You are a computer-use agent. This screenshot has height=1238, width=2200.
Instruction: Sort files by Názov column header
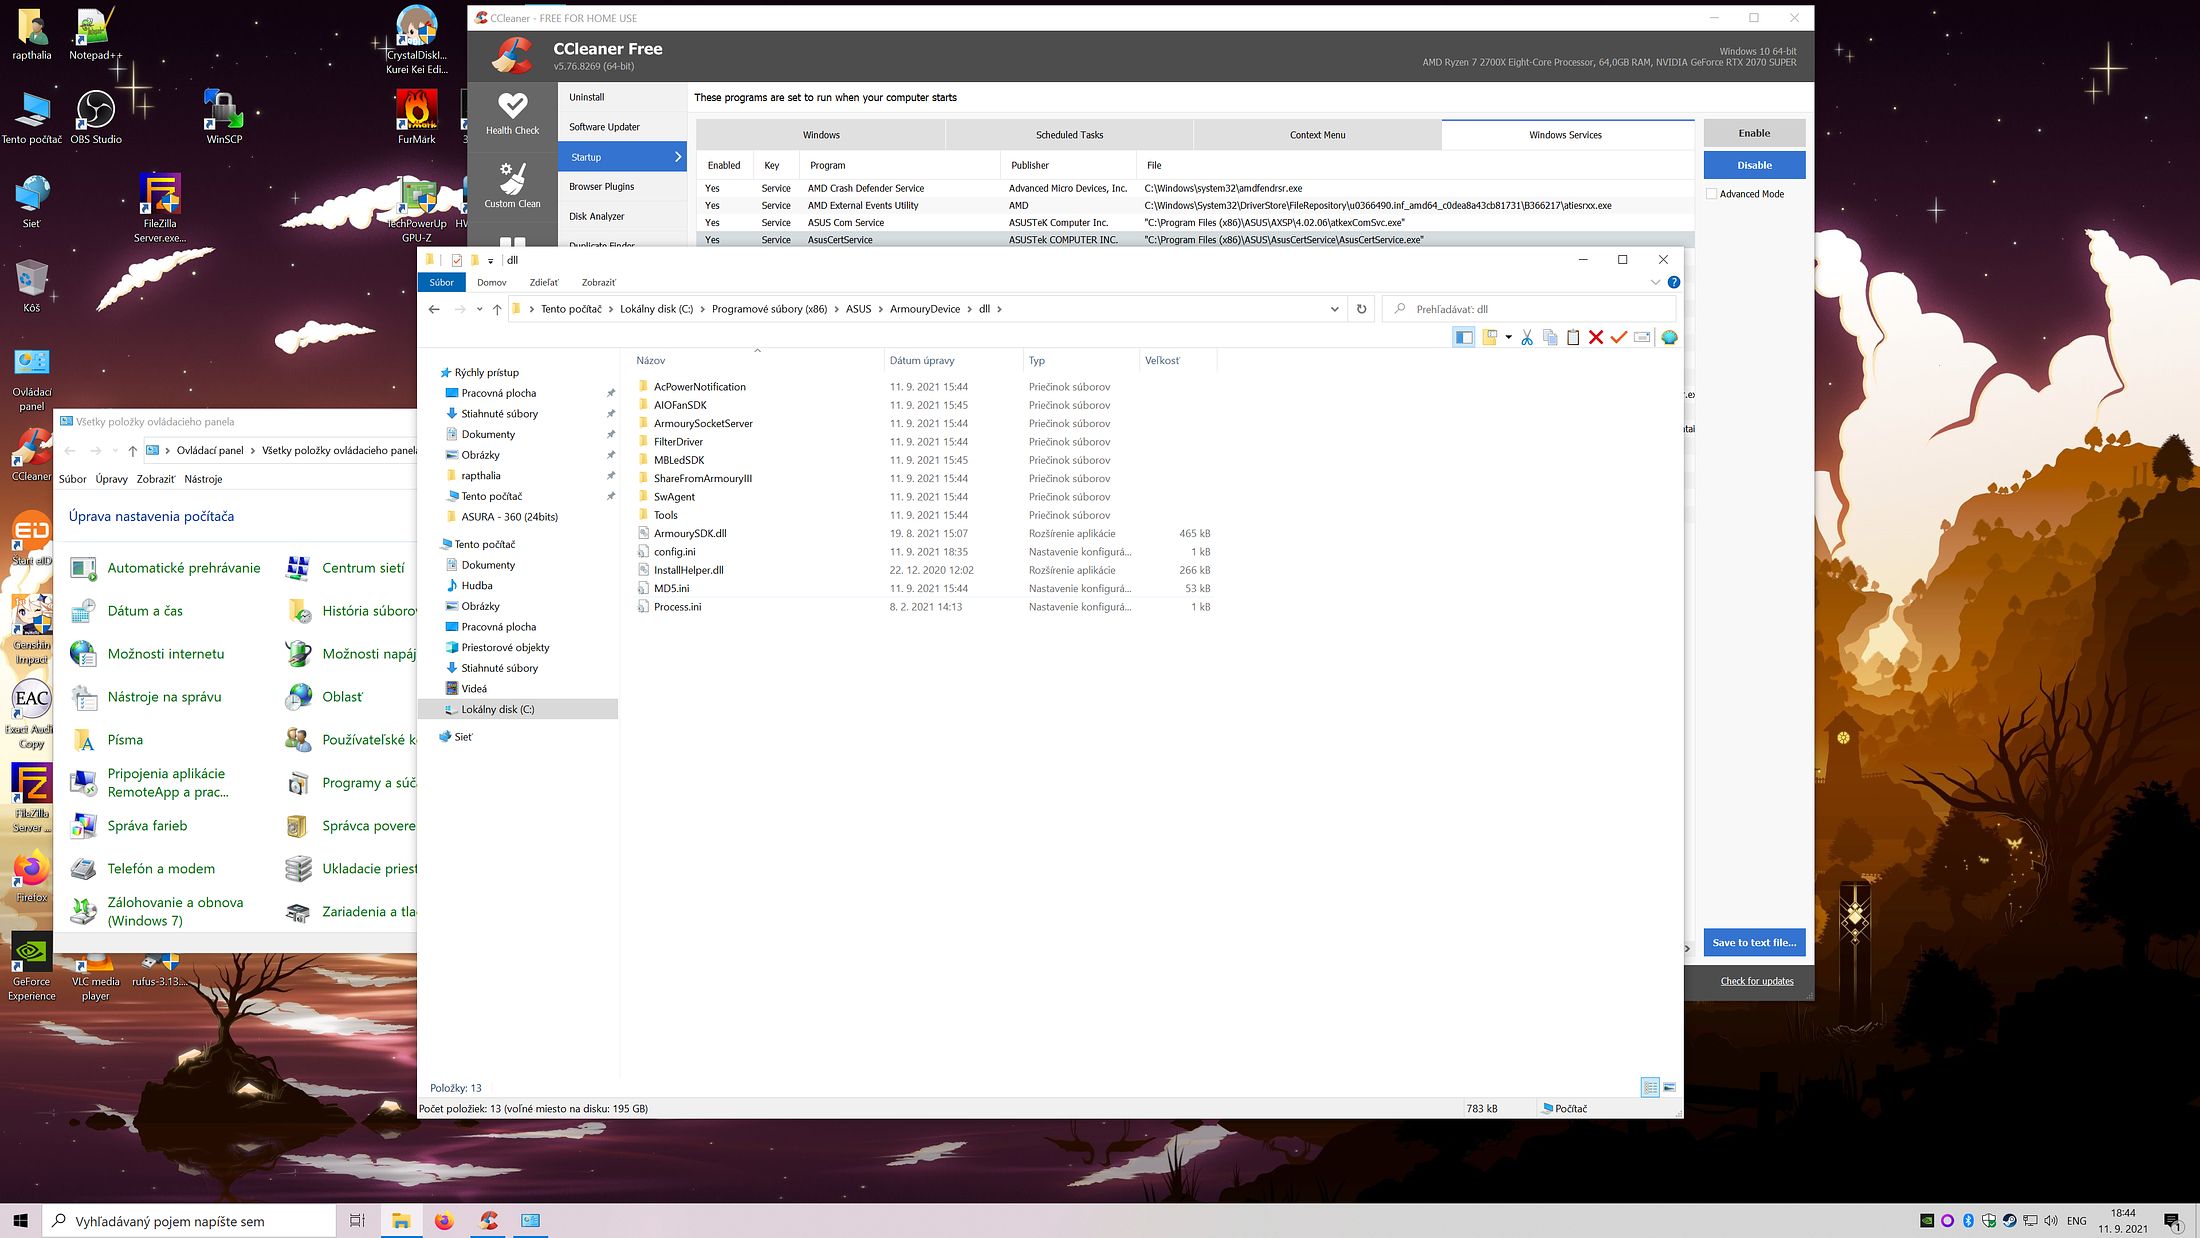click(651, 361)
